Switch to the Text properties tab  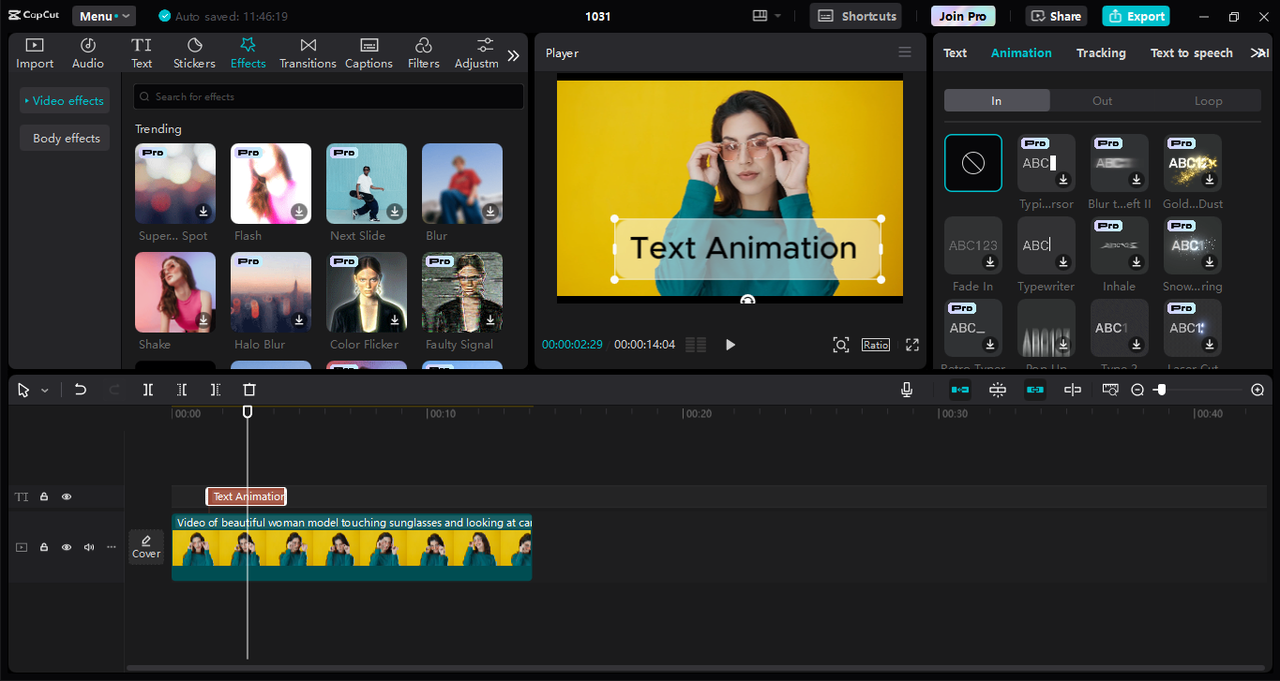tap(955, 53)
